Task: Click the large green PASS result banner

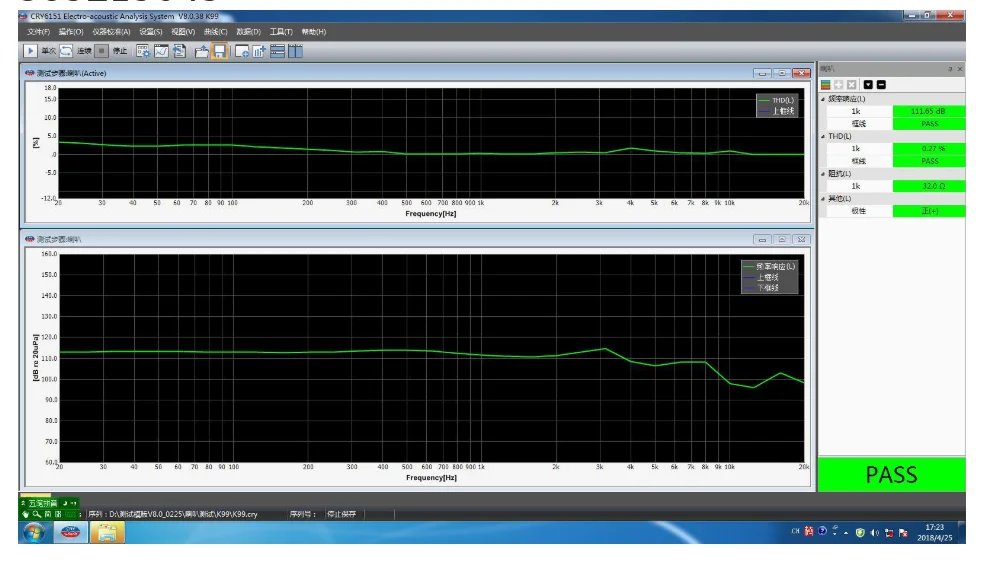Action: tap(891, 474)
